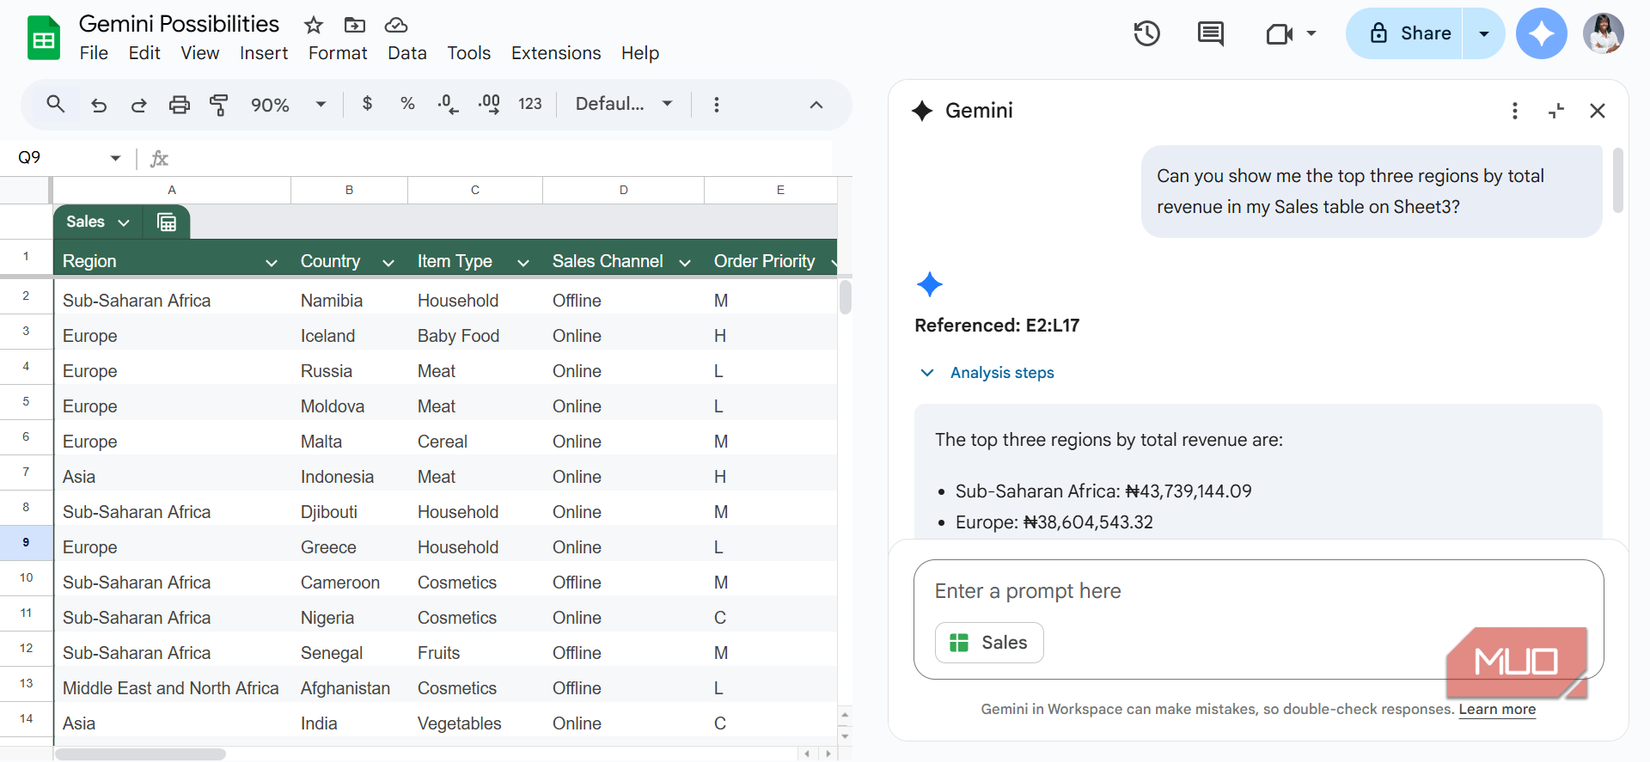Open the File menu
1650x762 pixels.
click(x=94, y=53)
